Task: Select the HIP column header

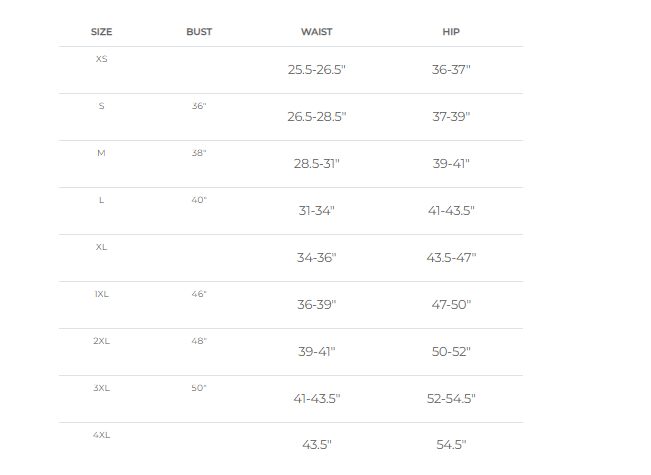Action: coord(451,32)
